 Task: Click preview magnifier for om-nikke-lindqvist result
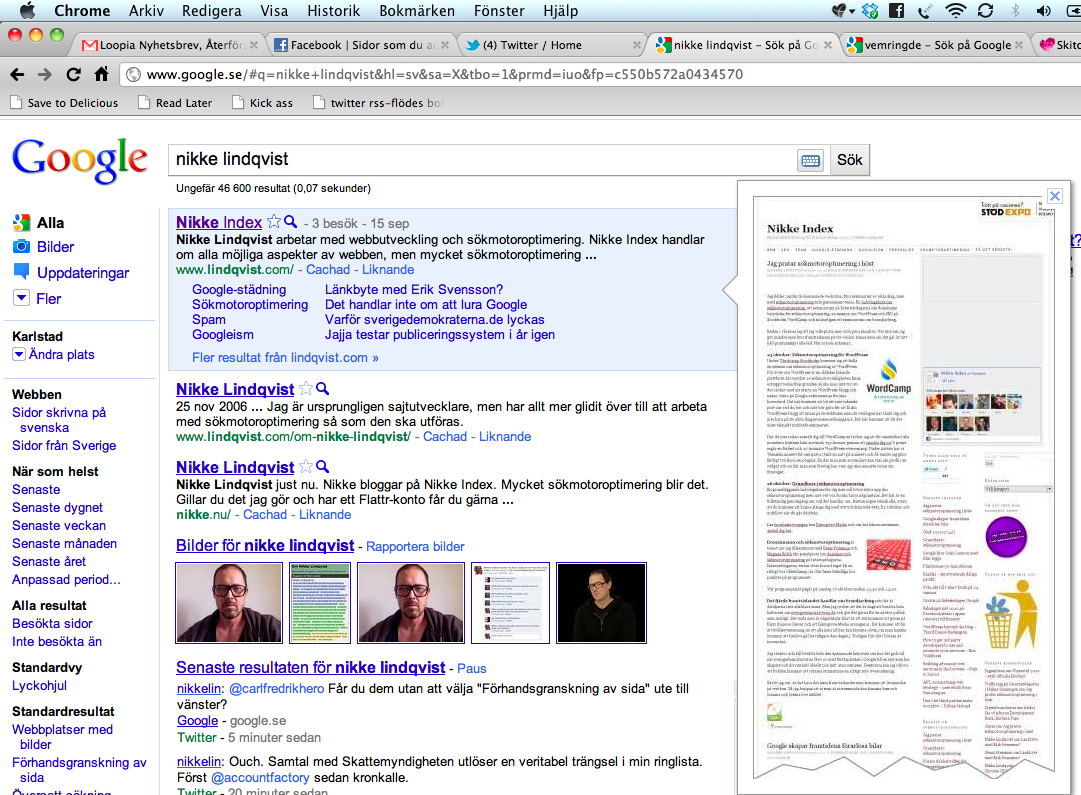pos(323,389)
